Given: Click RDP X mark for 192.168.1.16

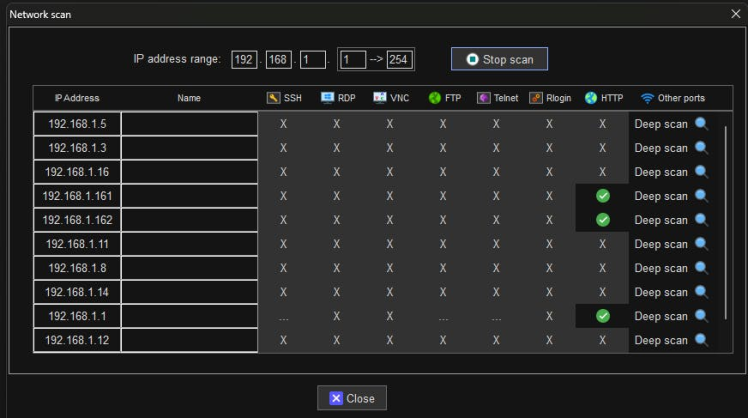Looking at the screenshot, I should (337, 172).
